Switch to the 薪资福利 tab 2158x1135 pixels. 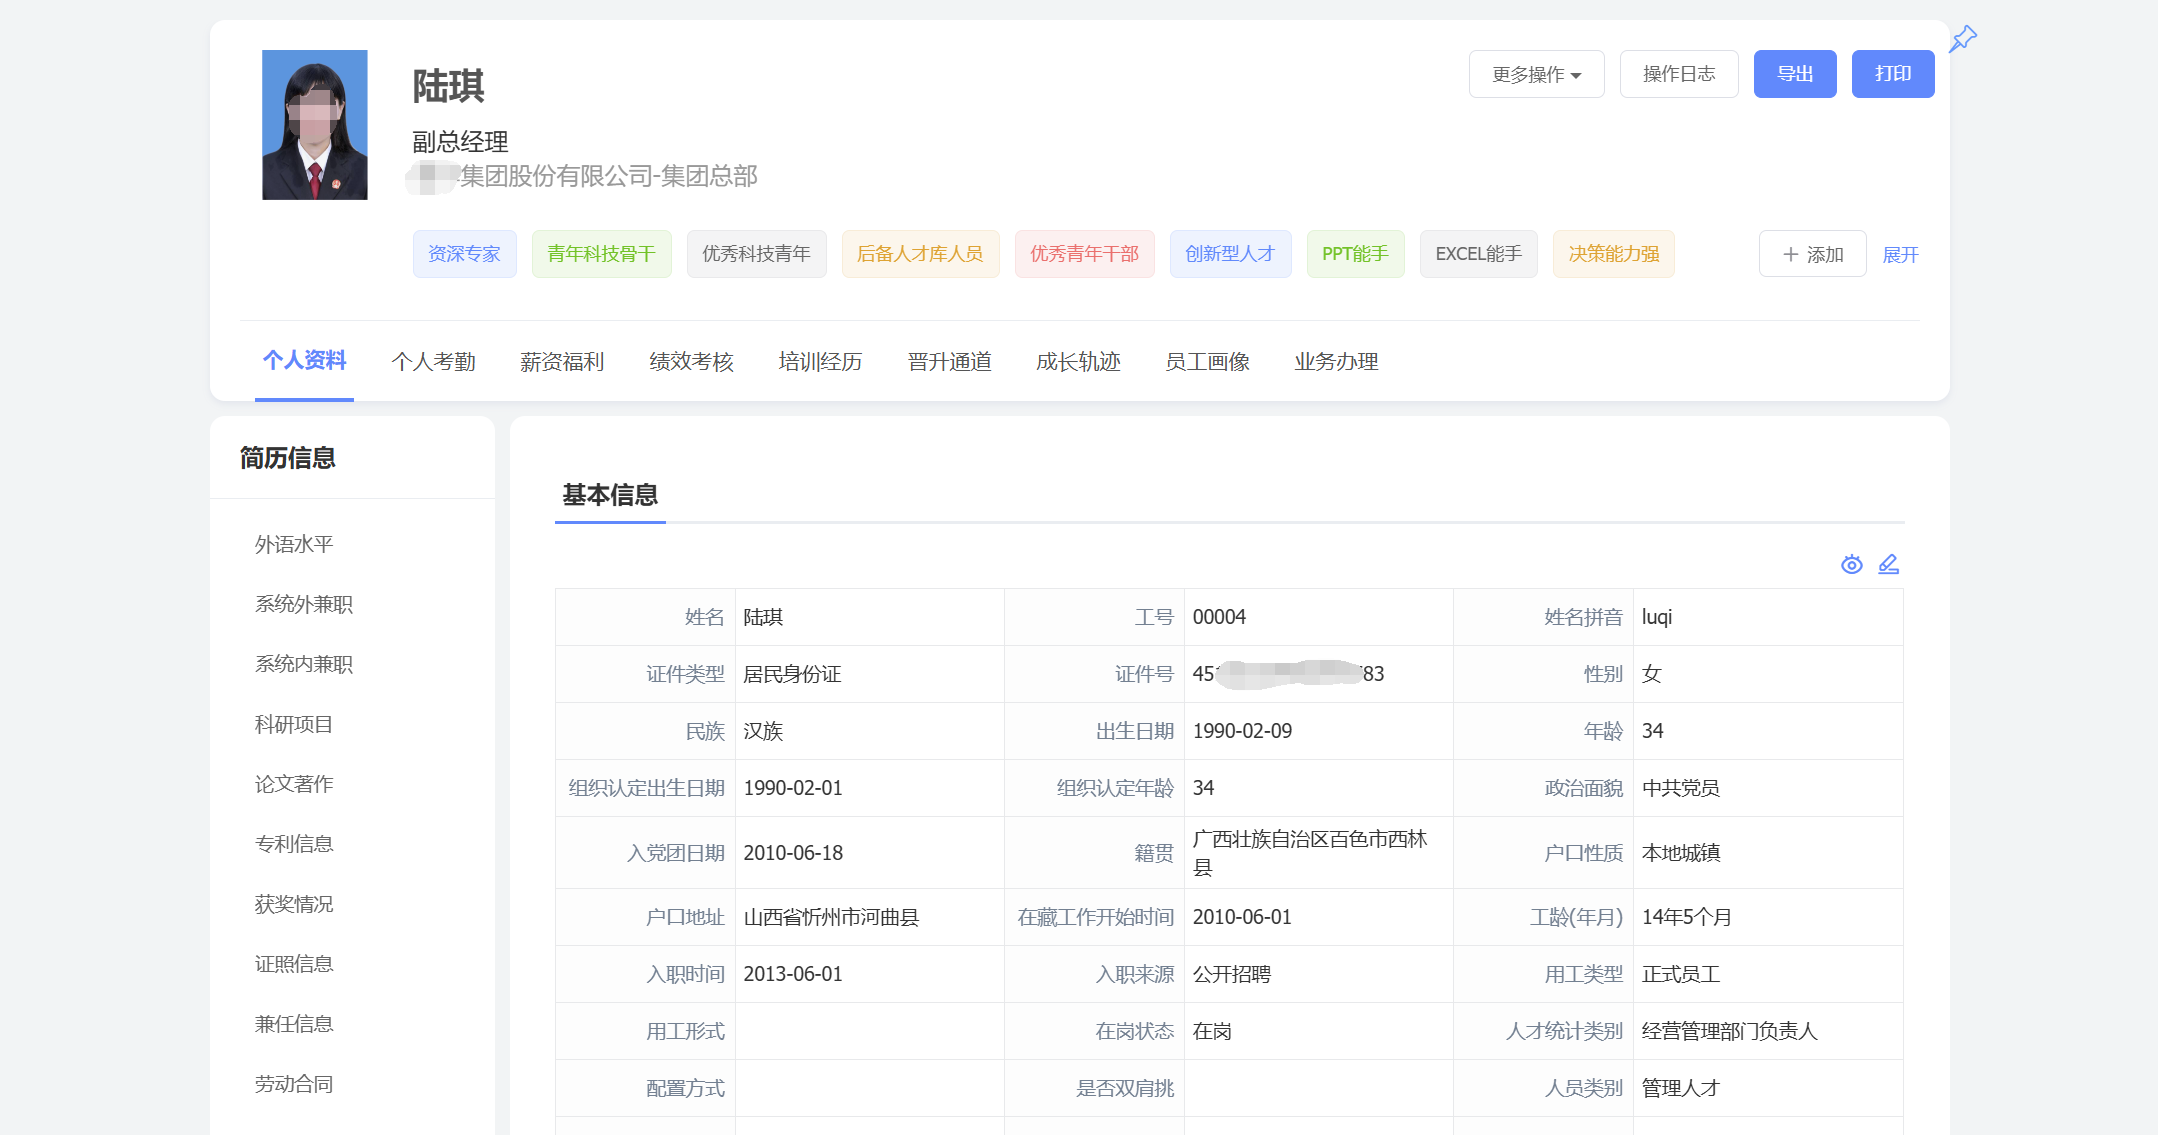click(x=562, y=361)
